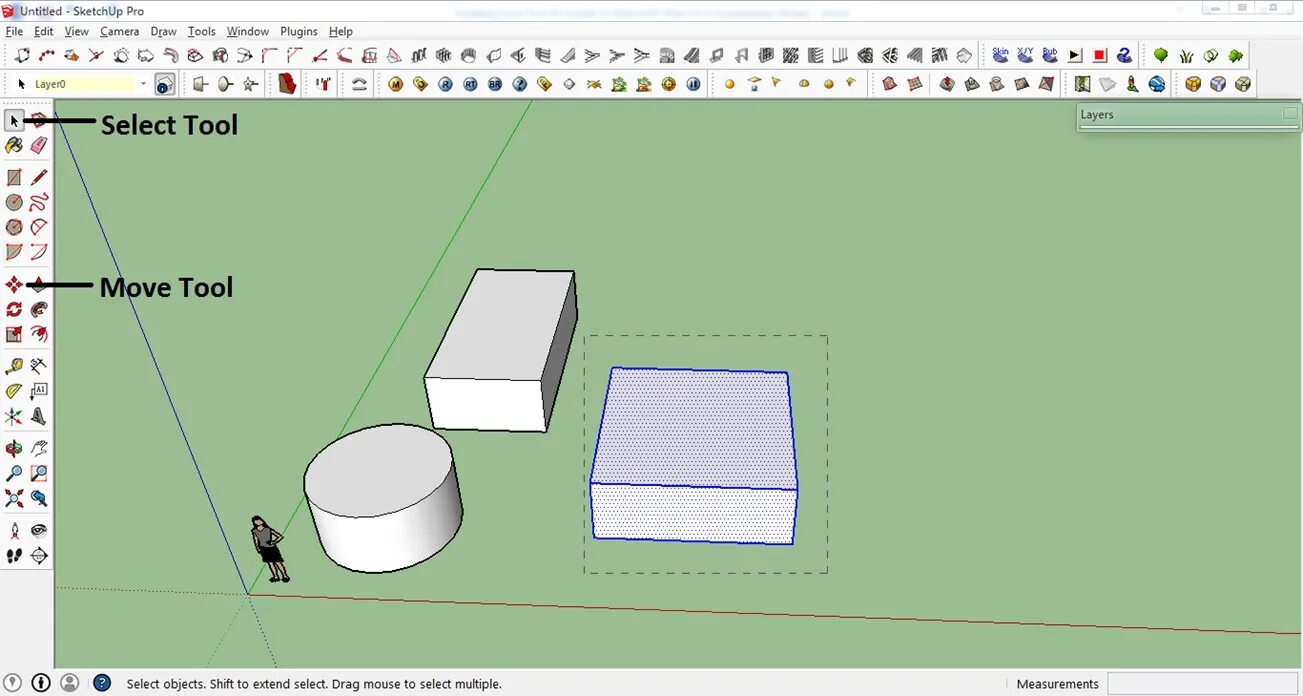Click the blue question mark plugin icon

pyautogui.click(x=520, y=84)
